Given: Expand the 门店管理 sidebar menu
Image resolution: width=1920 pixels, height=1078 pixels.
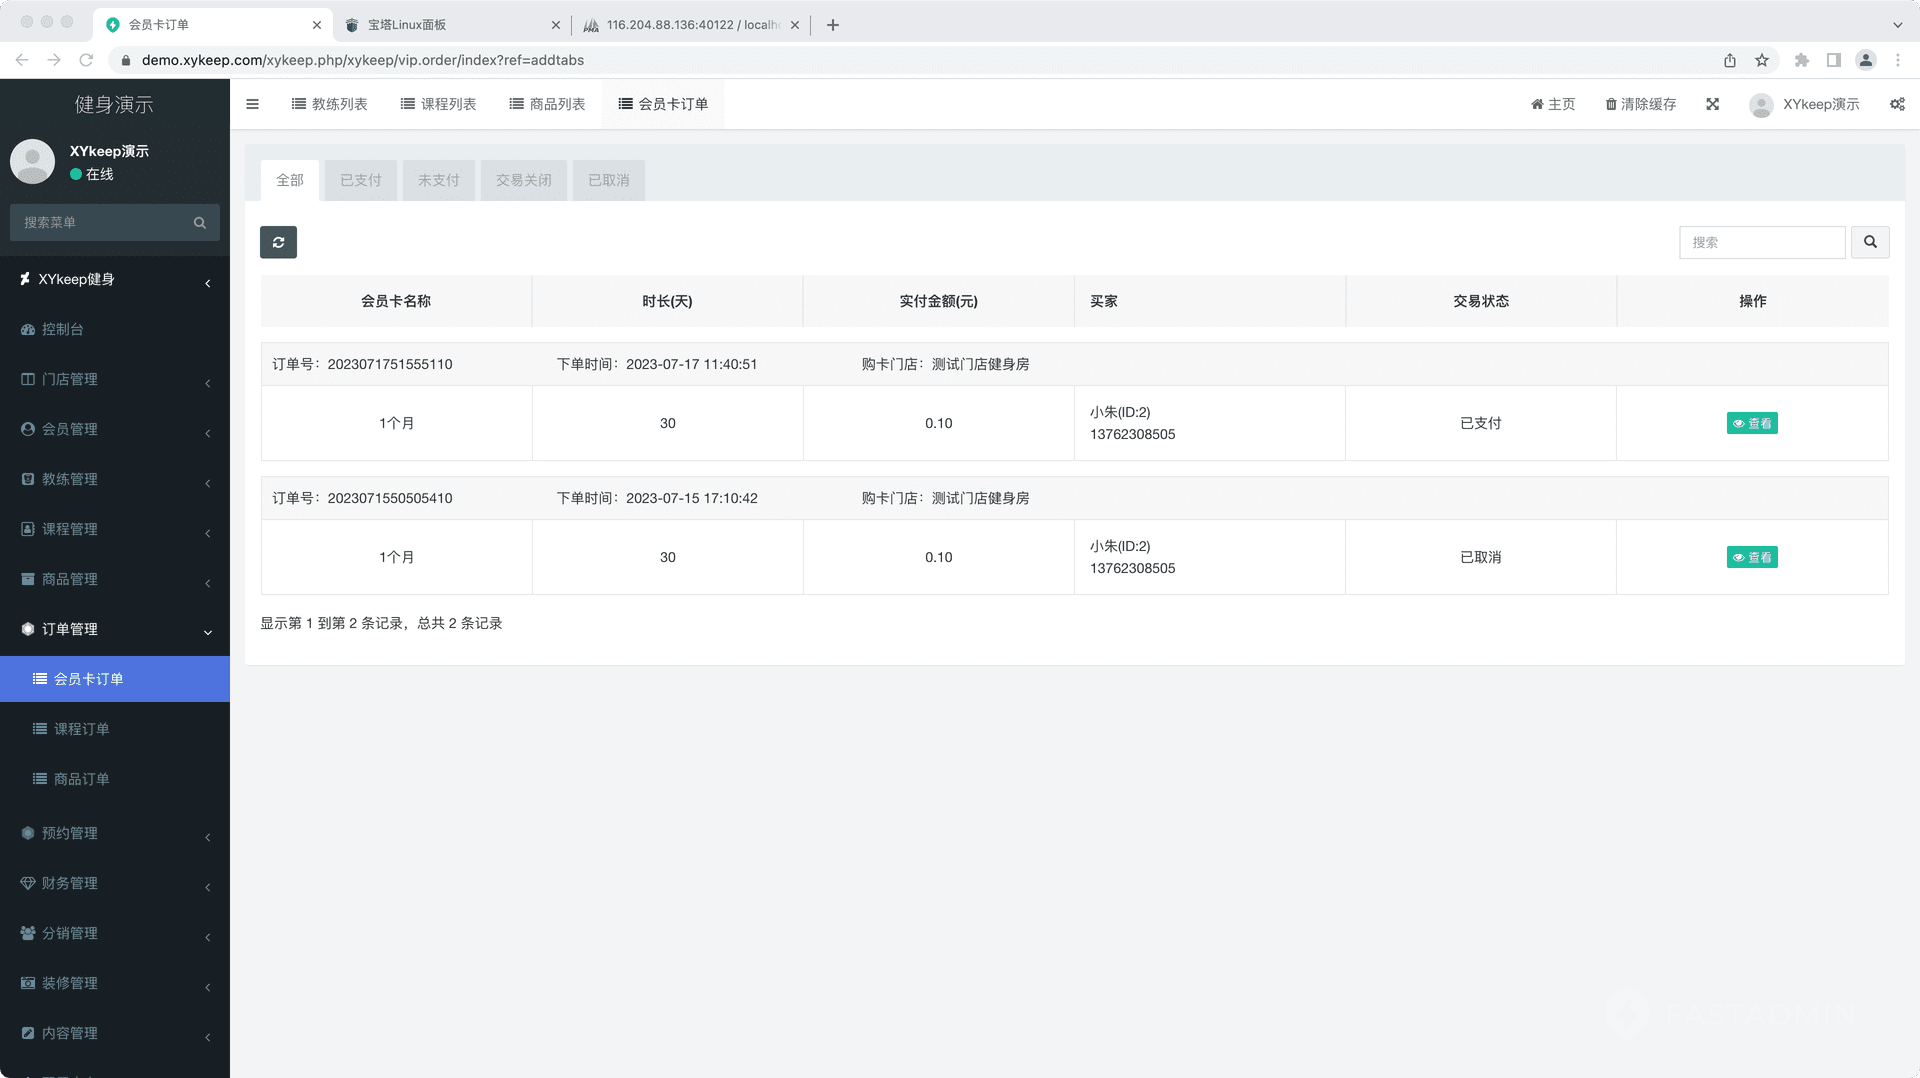Looking at the screenshot, I should [x=115, y=379].
